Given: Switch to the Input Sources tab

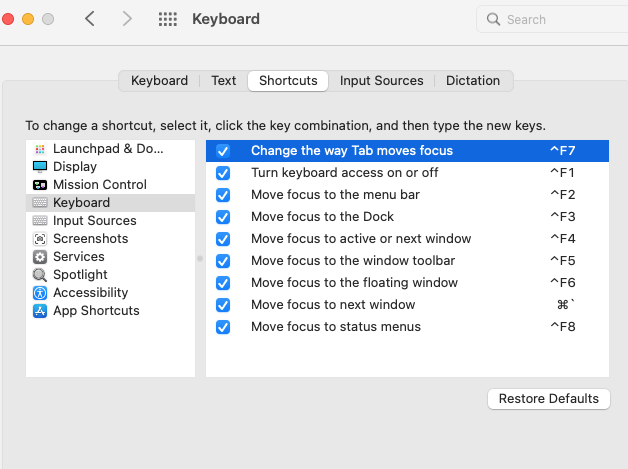Looking at the screenshot, I should 381,81.
